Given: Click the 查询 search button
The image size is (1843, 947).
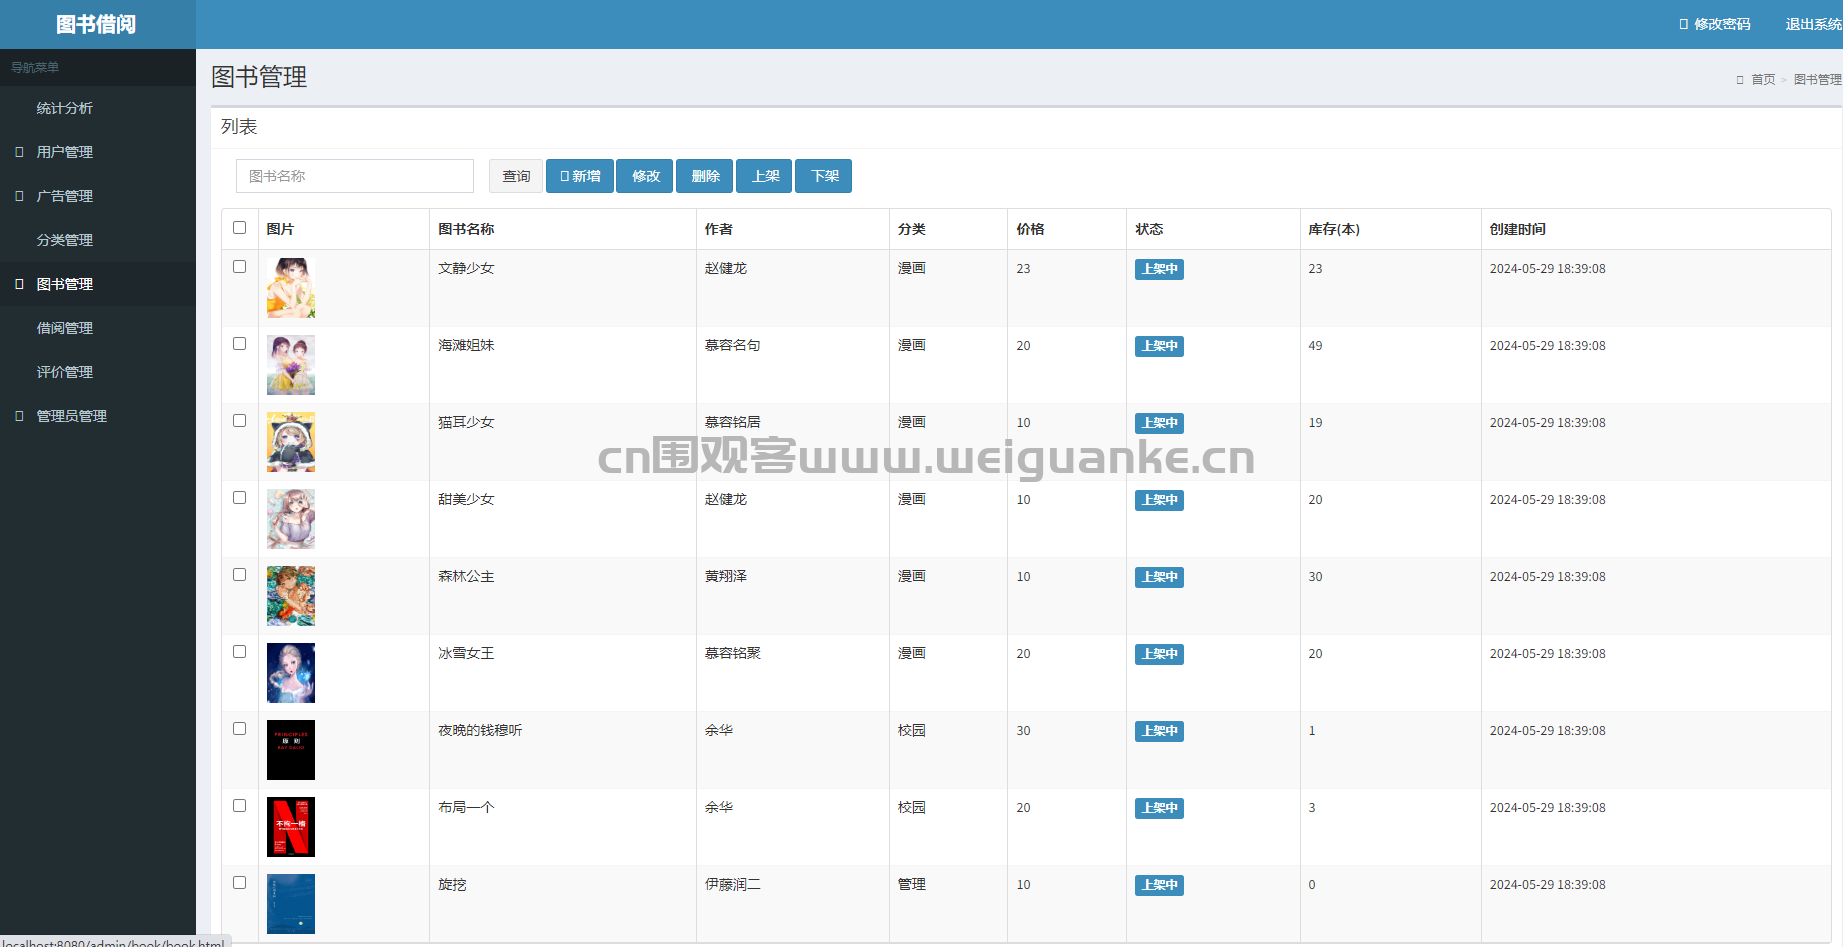Looking at the screenshot, I should (516, 176).
